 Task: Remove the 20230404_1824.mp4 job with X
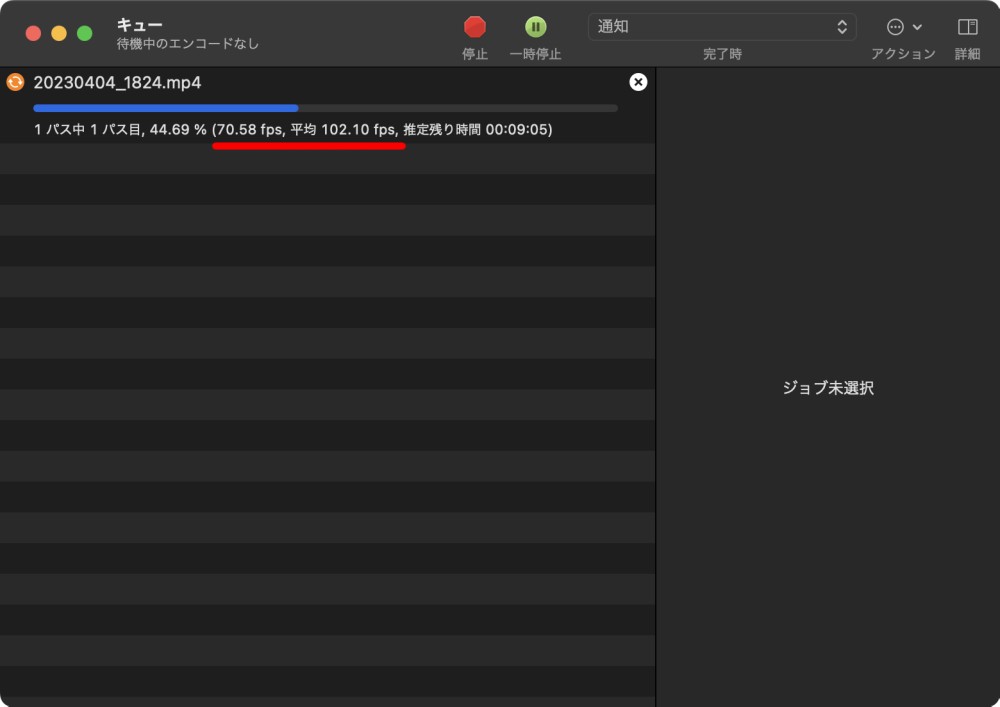638,82
